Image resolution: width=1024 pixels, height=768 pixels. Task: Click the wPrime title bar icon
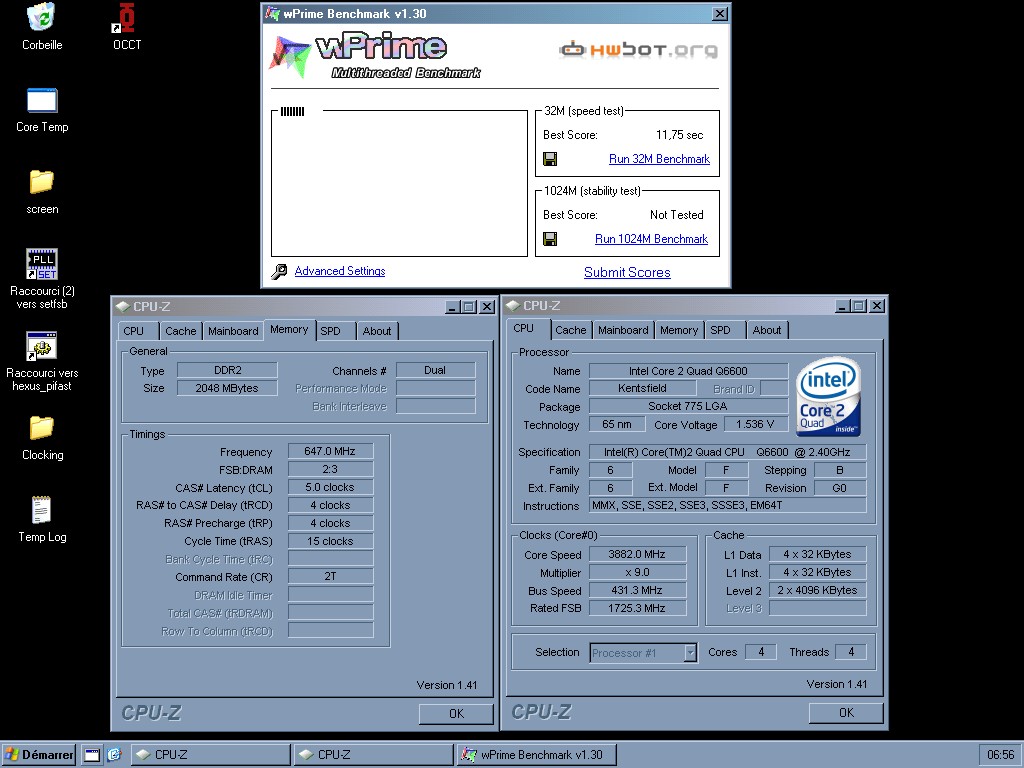coord(272,14)
